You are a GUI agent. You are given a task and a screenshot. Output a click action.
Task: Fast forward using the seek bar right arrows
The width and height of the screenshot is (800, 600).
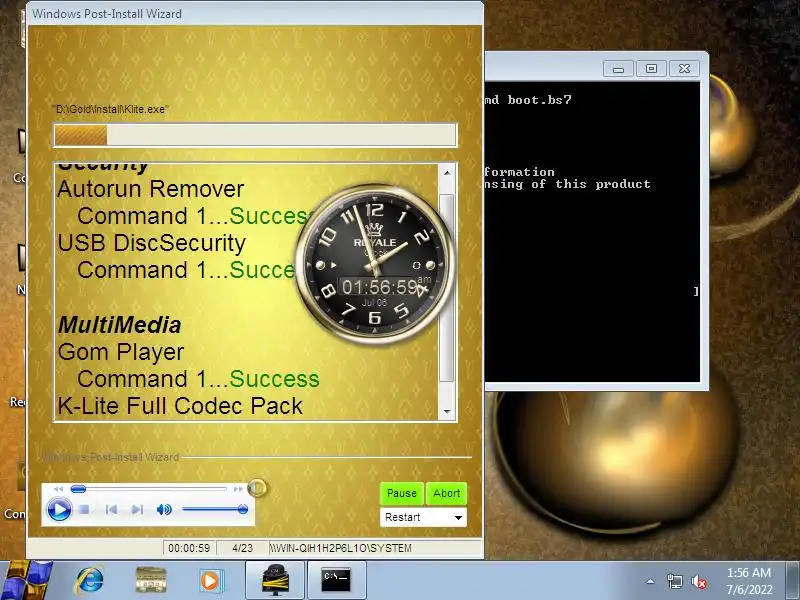238,489
